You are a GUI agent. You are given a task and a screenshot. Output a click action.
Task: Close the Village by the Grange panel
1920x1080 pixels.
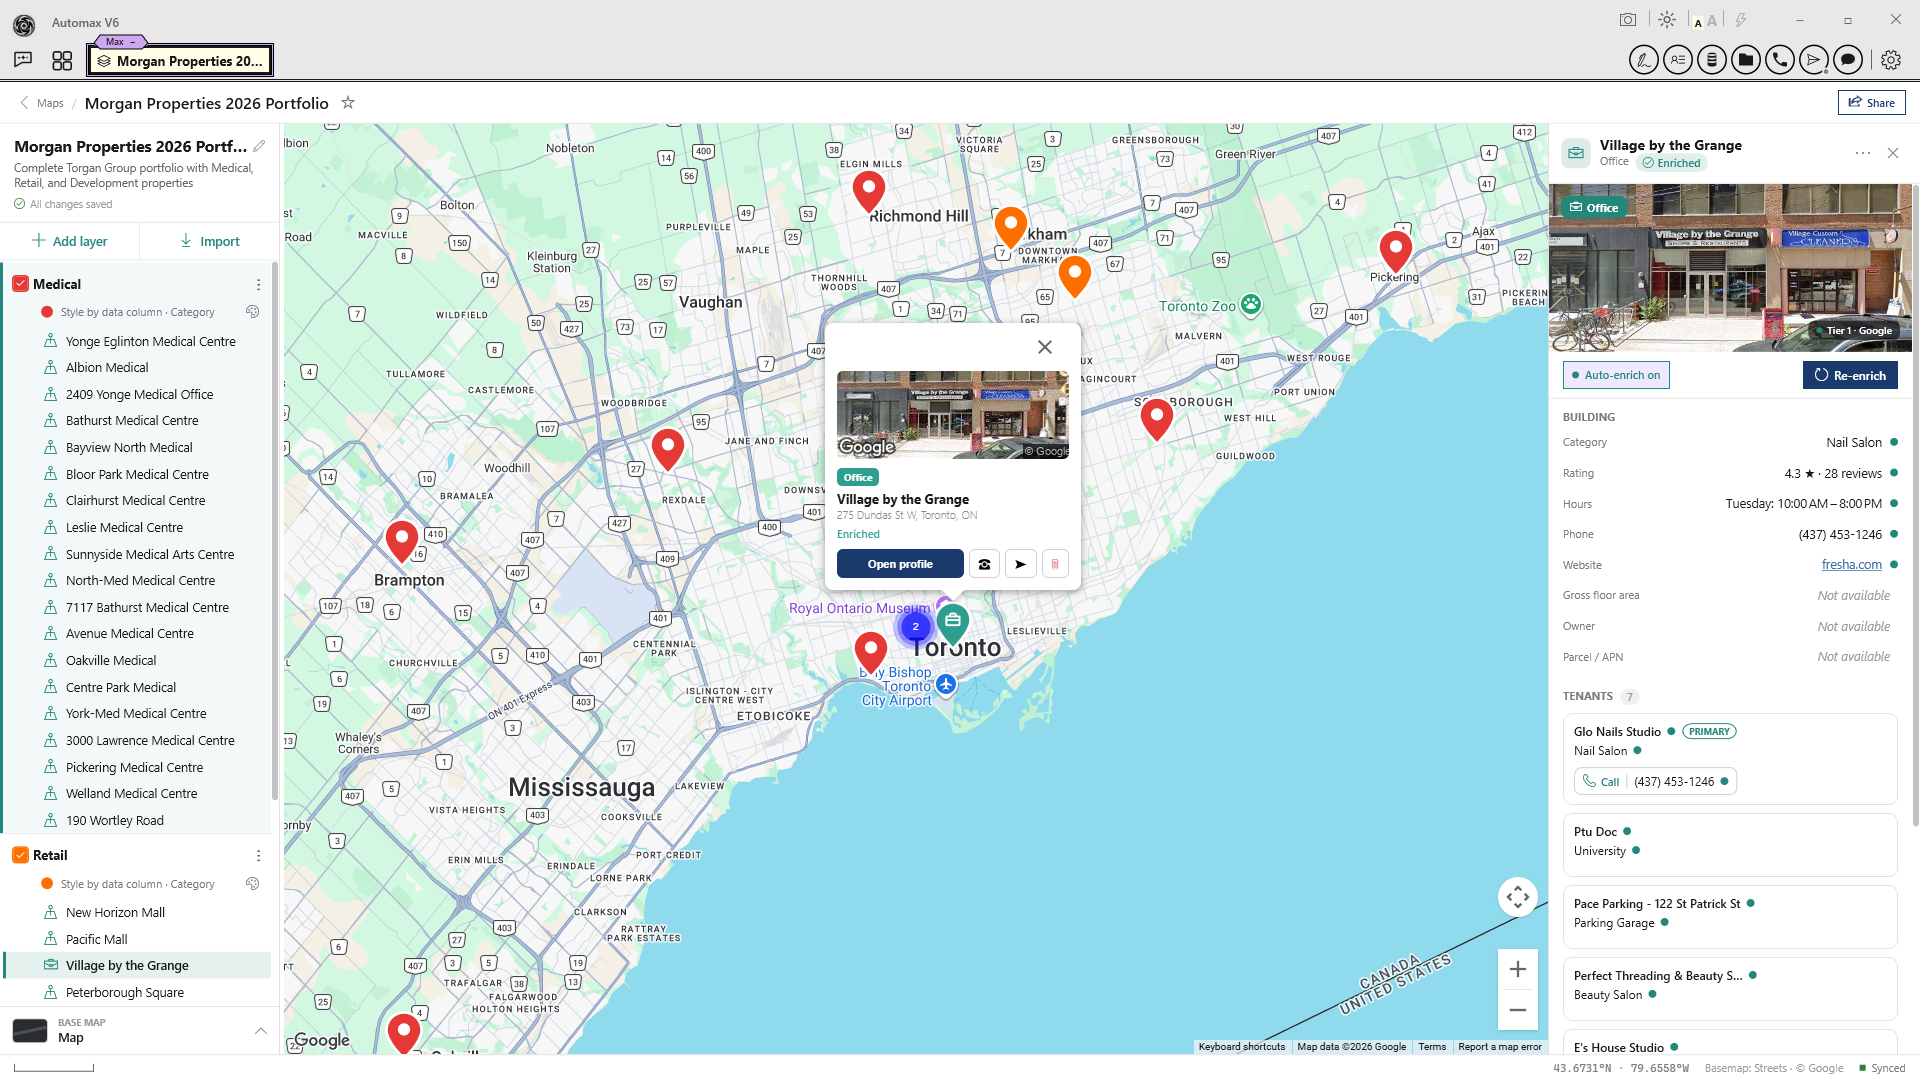click(x=1893, y=153)
